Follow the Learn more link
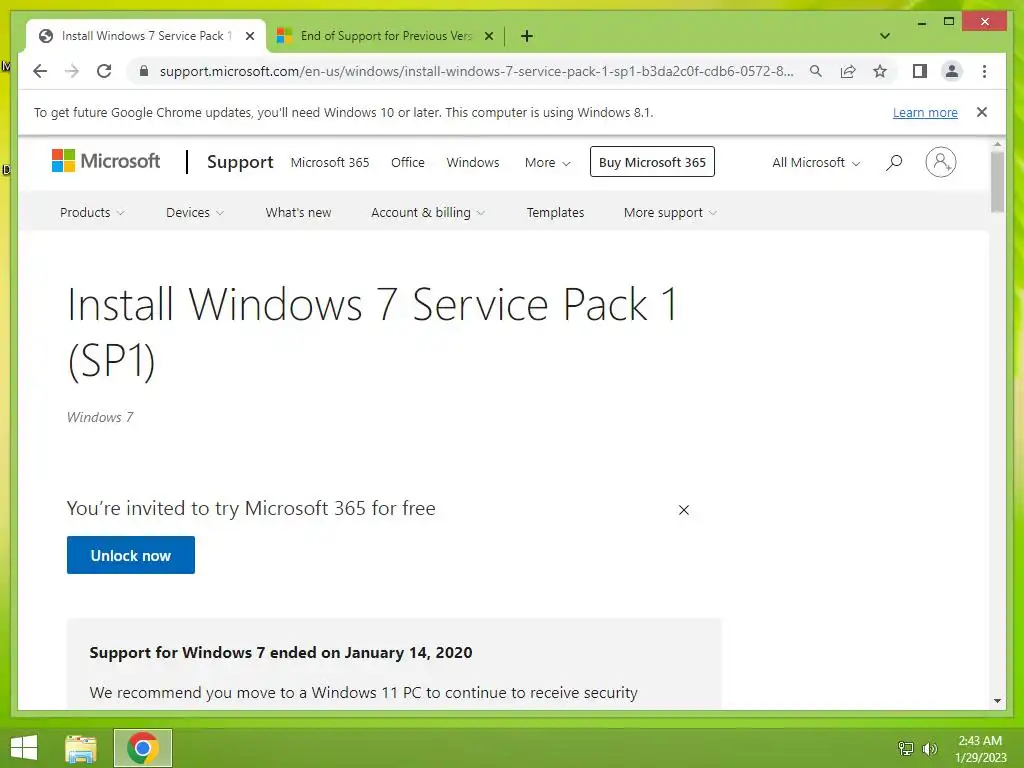Image resolution: width=1024 pixels, height=768 pixels. (925, 112)
